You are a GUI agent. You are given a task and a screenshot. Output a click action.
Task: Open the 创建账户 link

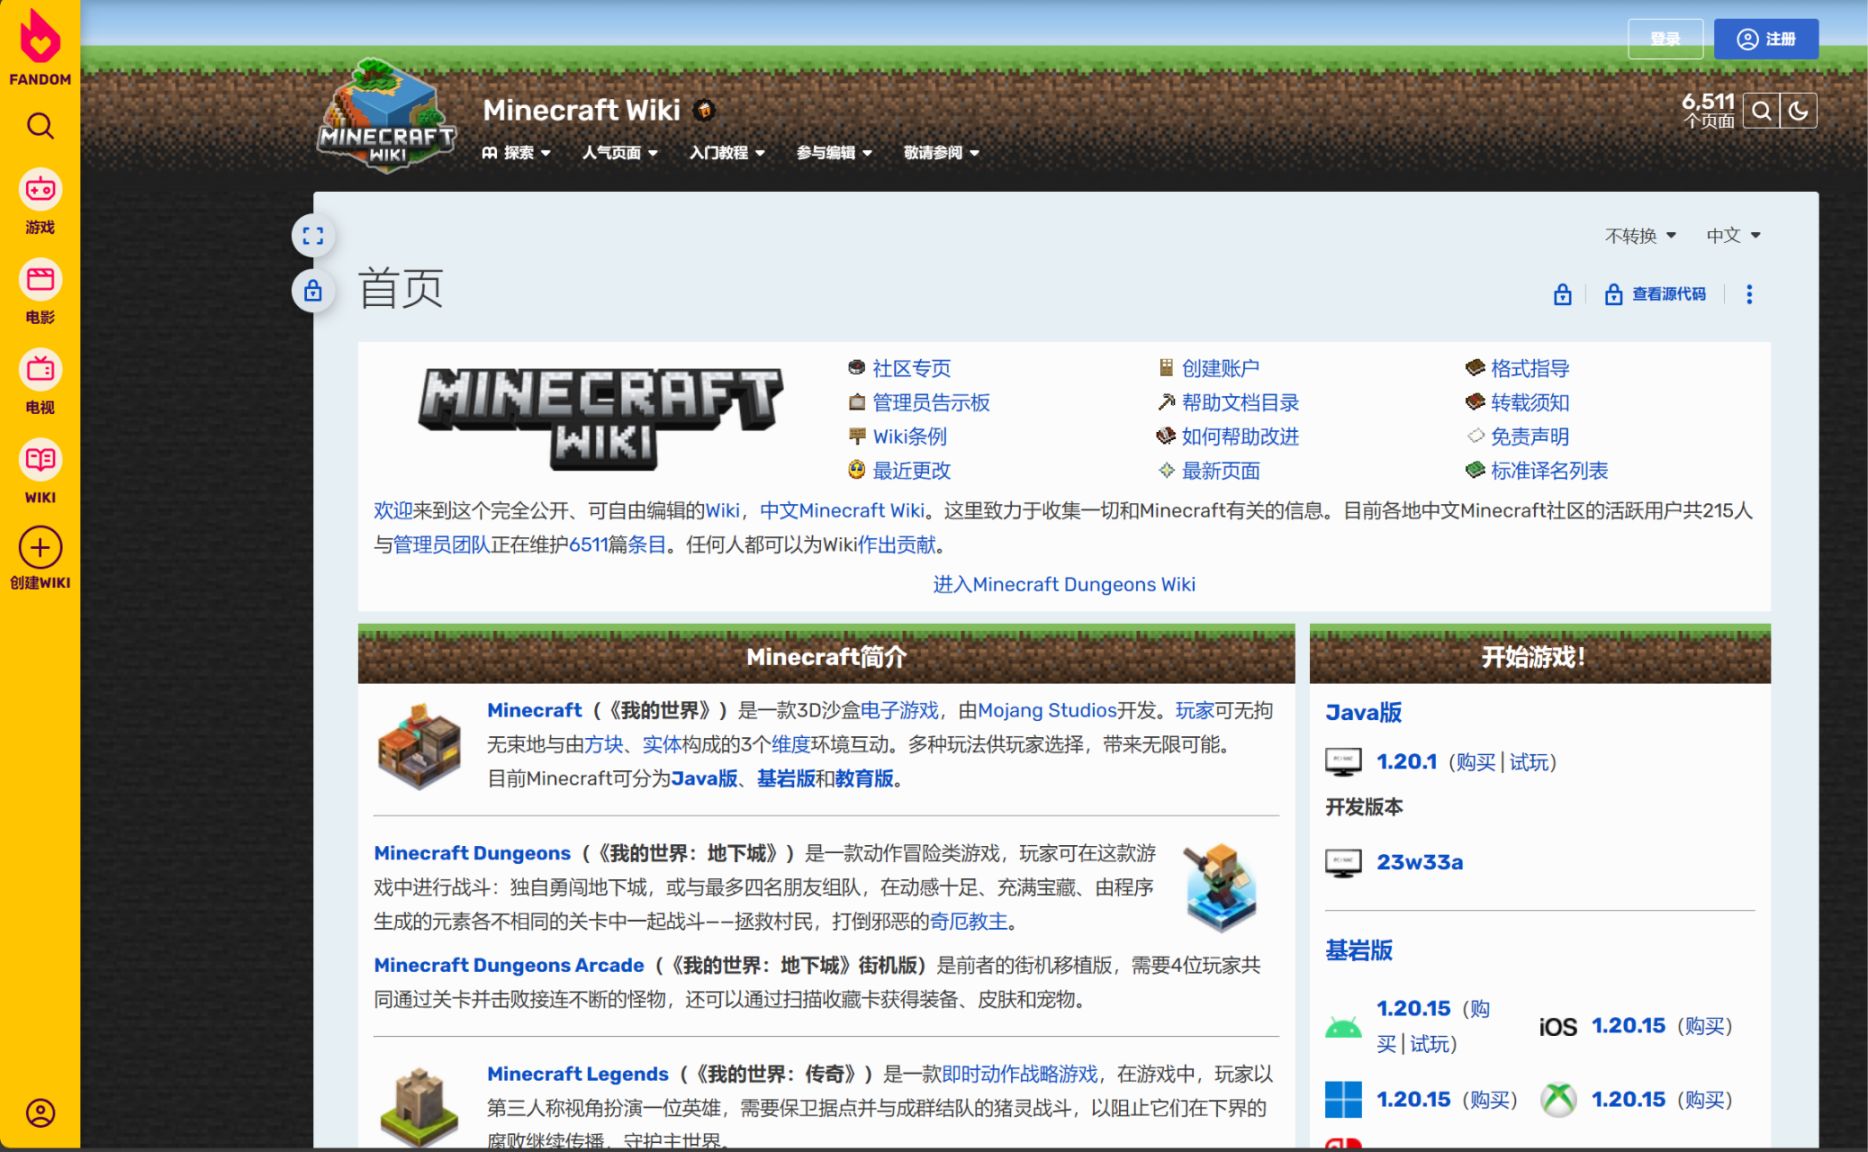[x=1220, y=368]
